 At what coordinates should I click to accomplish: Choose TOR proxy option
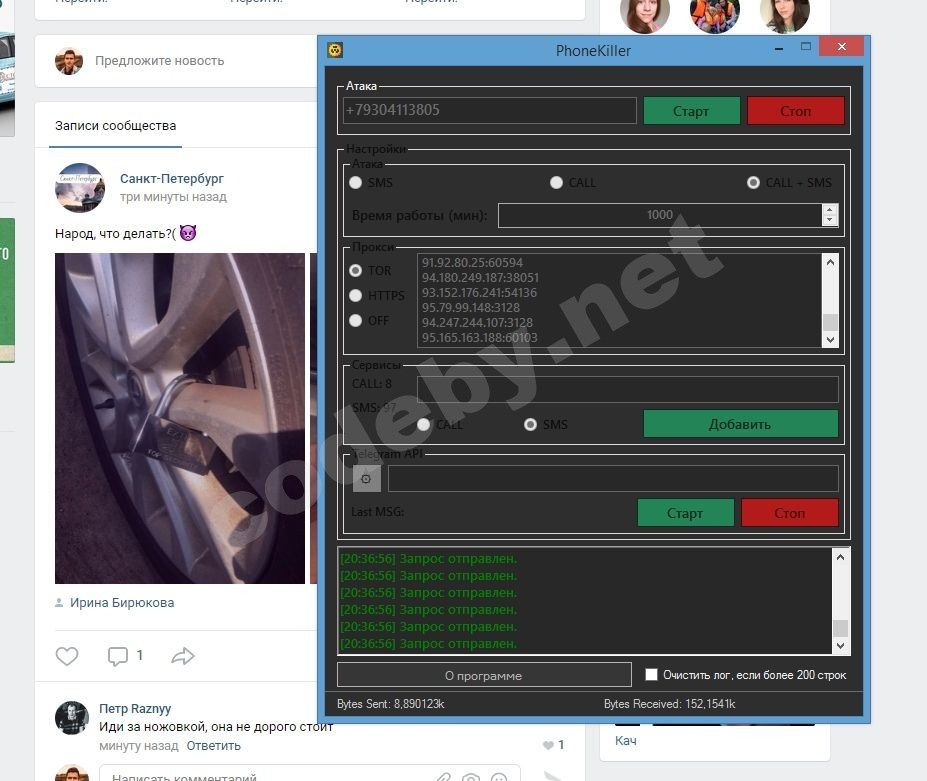tap(355, 271)
